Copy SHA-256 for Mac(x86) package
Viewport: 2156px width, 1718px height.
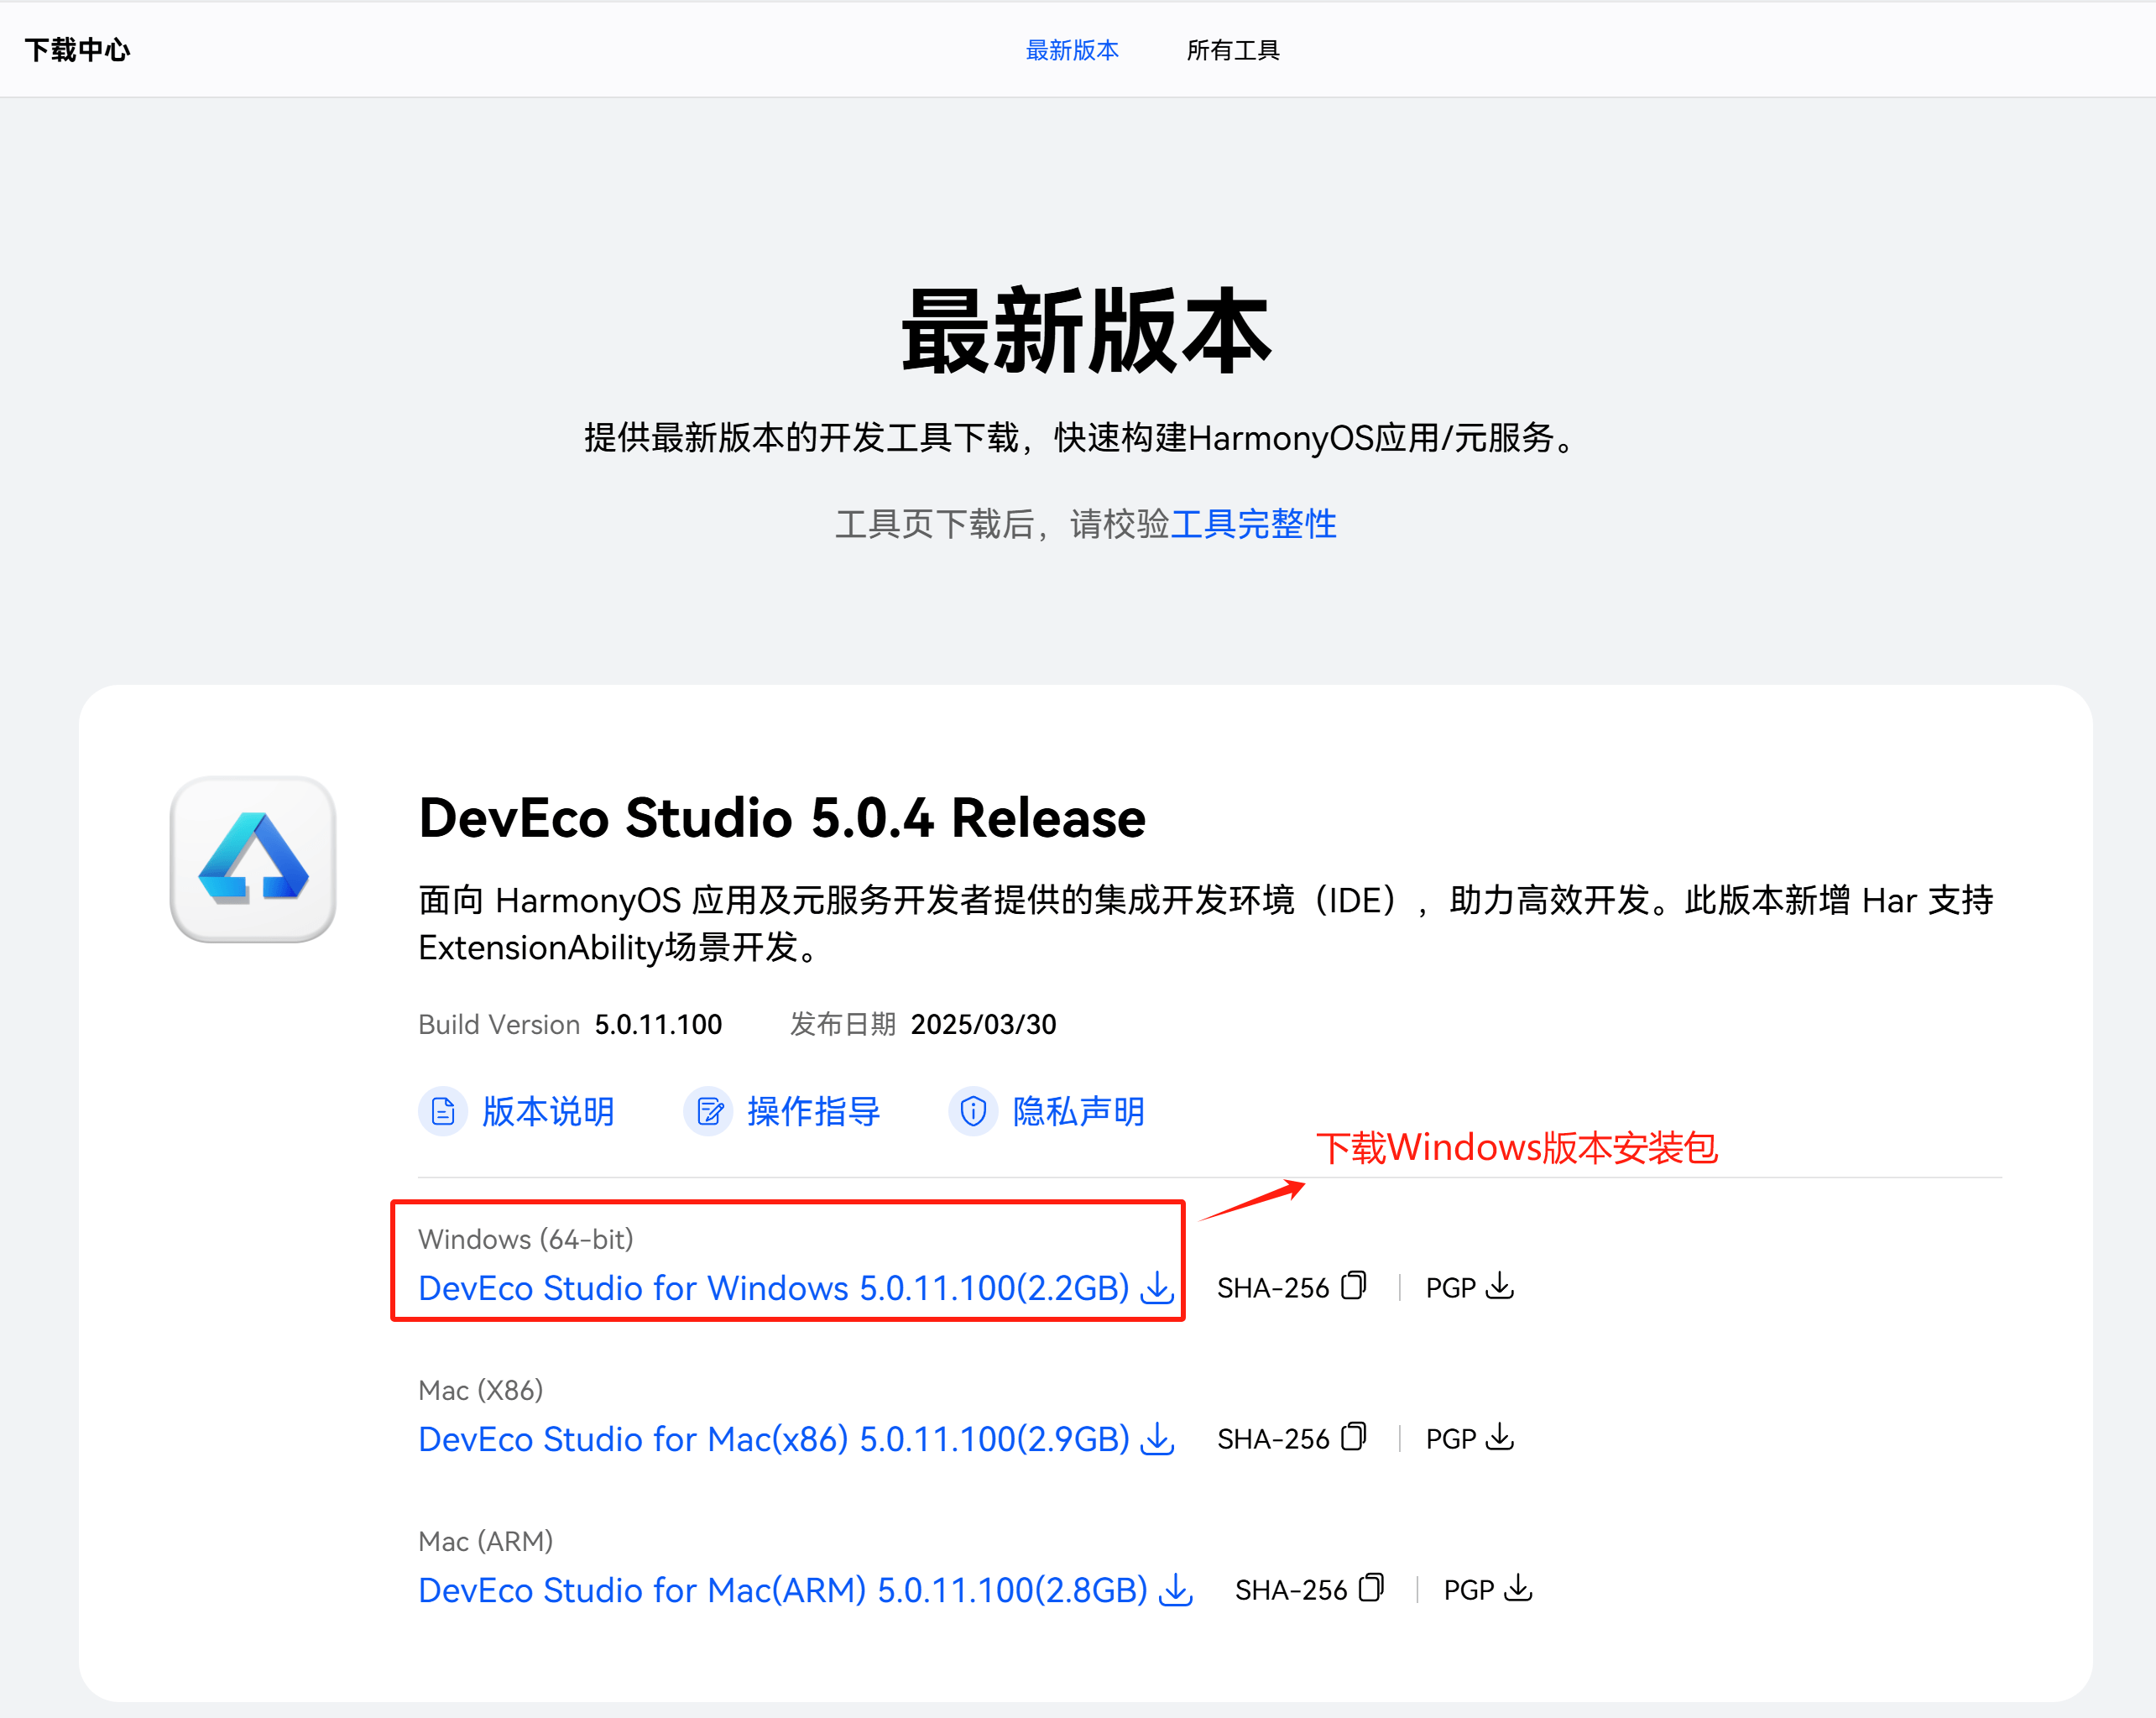[1353, 1437]
